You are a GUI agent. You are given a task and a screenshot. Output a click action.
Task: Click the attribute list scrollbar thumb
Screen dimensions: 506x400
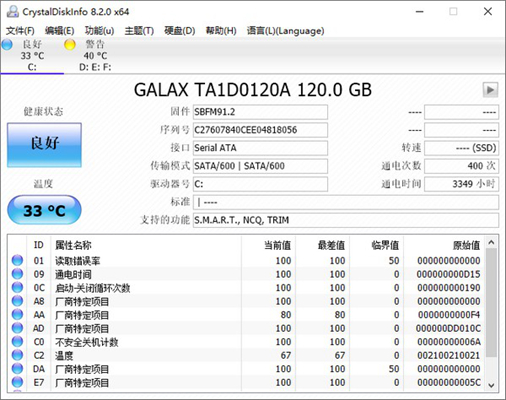[491, 303]
